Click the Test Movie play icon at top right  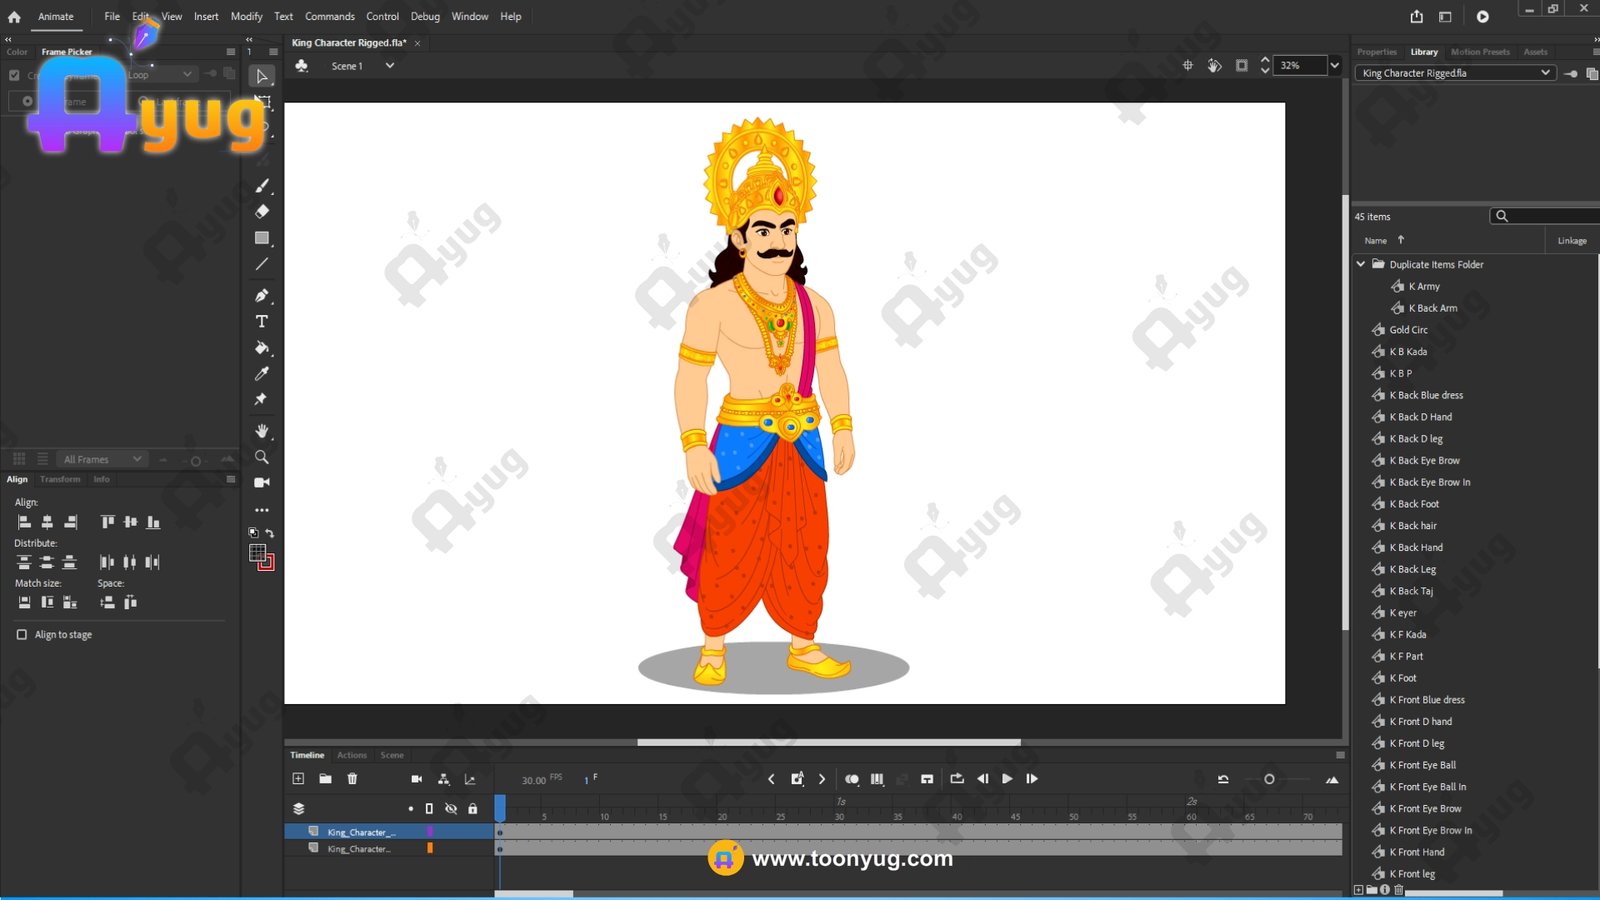click(1483, 16)
